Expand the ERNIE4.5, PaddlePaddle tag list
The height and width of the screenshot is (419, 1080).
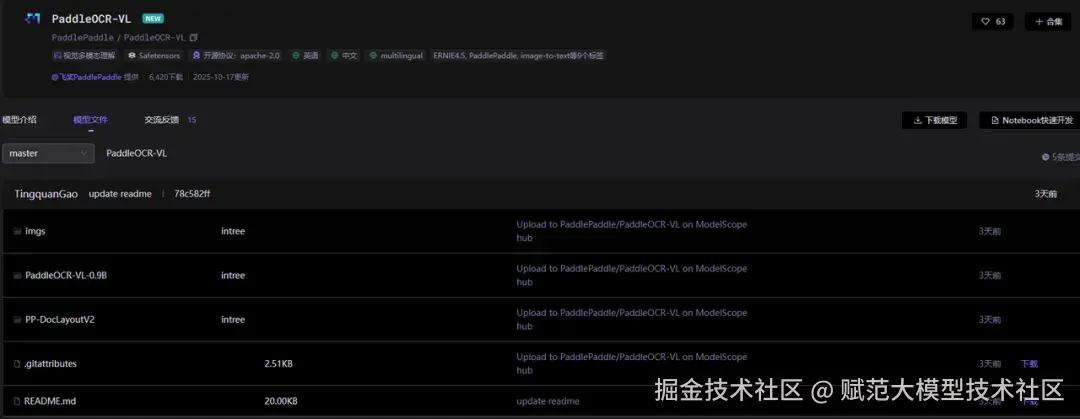(x=518, y=55)
